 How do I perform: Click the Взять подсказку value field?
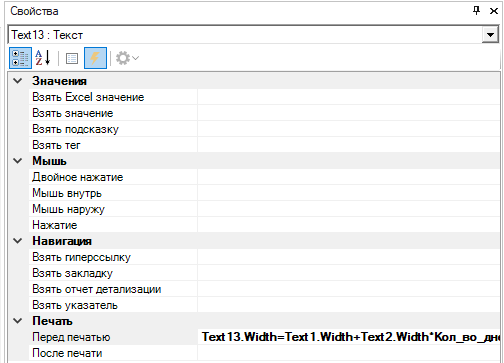coord(349,129)
